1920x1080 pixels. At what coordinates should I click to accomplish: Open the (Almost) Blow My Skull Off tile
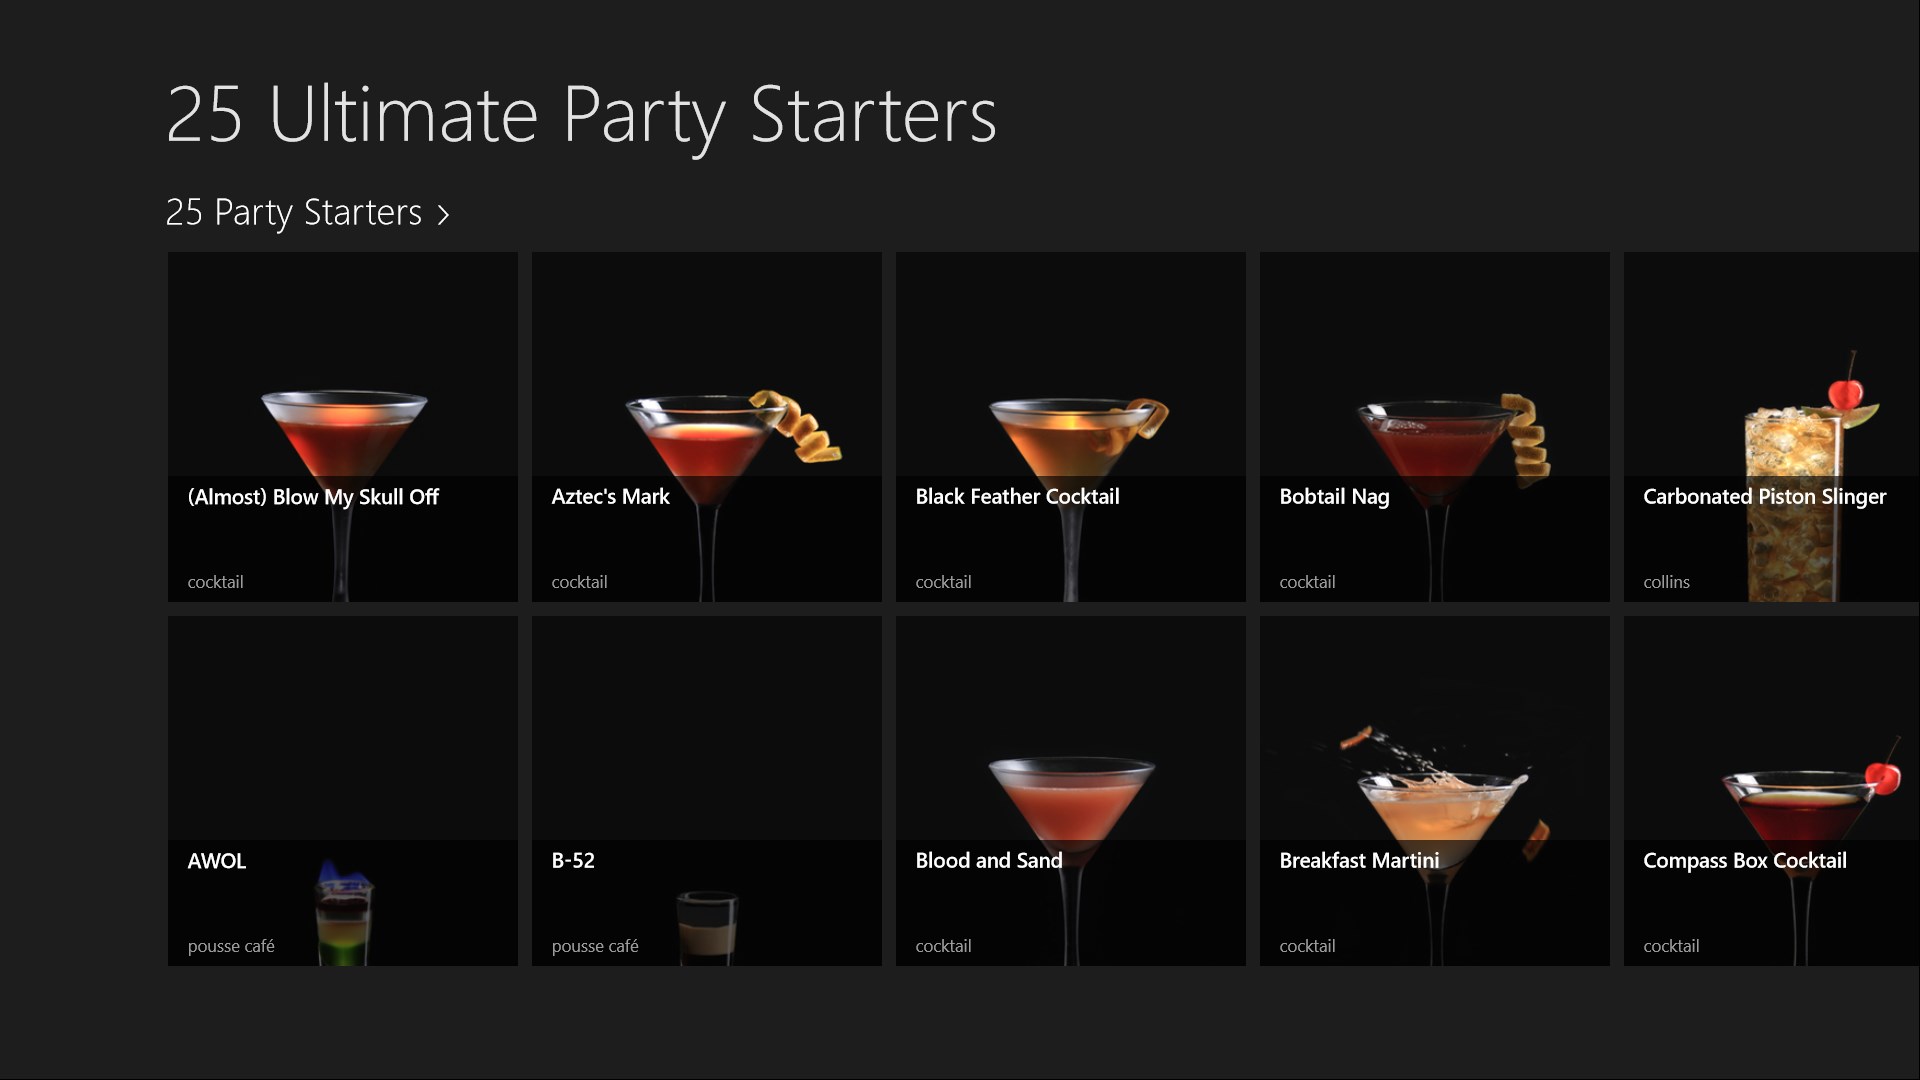point(342,427)
